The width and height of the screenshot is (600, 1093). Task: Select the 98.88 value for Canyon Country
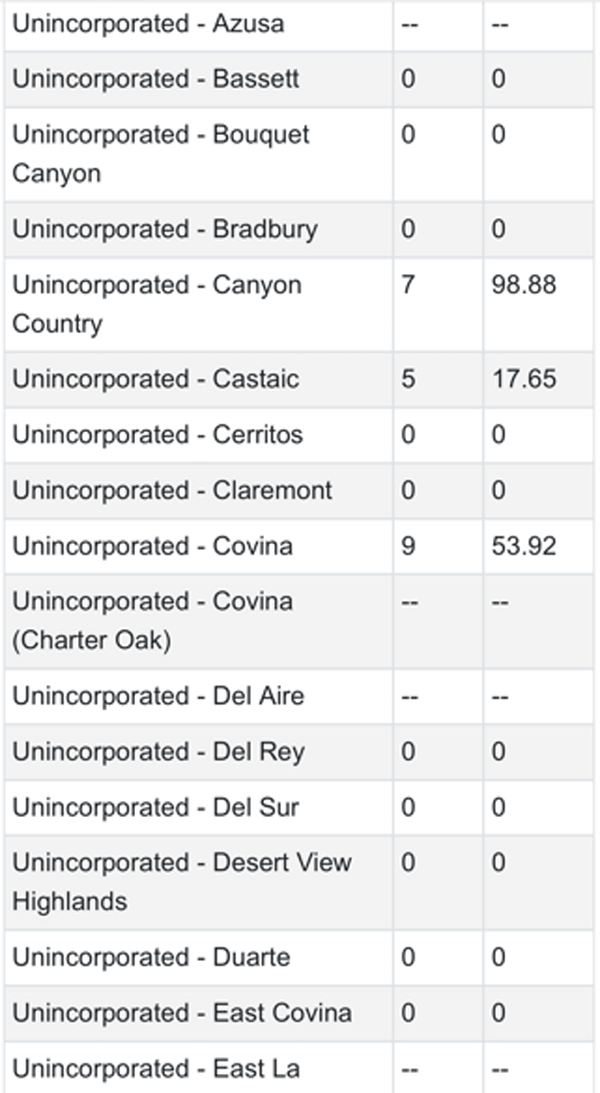tap(523, 284)
